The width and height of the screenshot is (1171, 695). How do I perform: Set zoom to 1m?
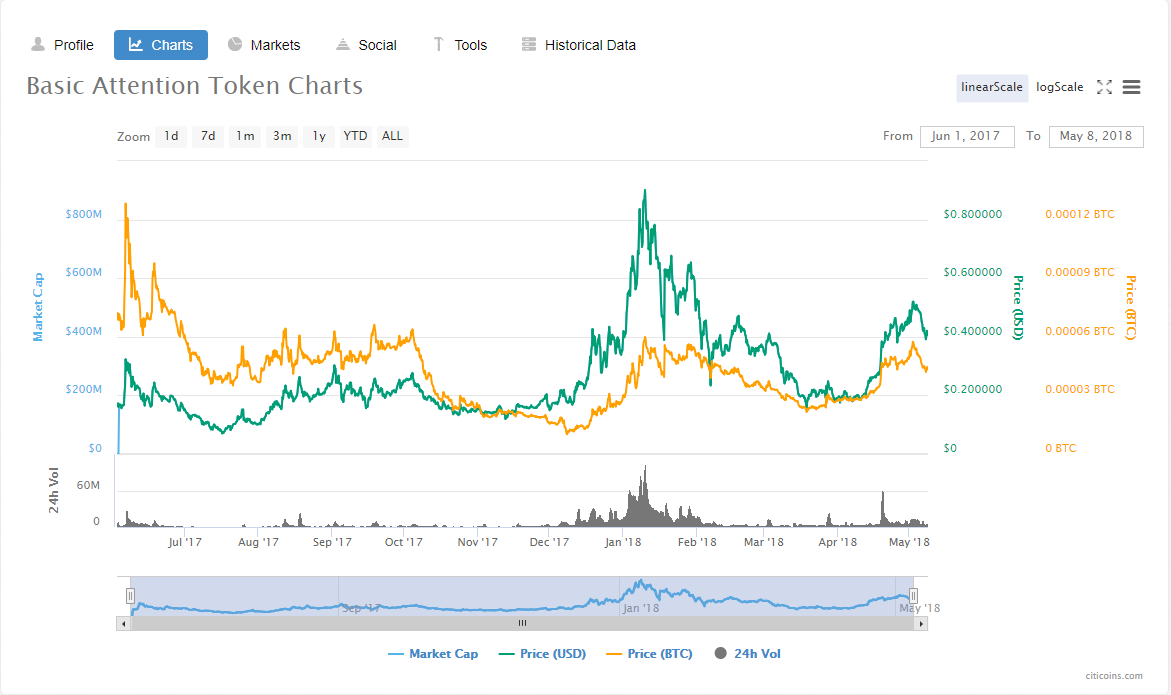pos(245,136)
